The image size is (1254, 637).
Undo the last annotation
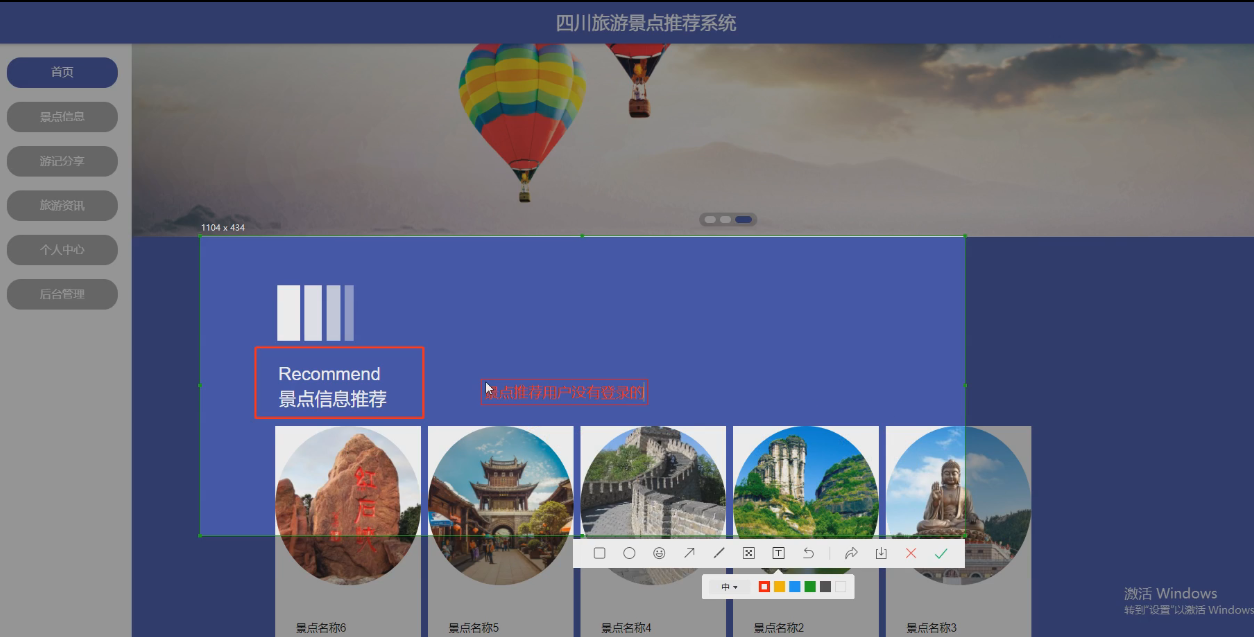pos(808,553)
